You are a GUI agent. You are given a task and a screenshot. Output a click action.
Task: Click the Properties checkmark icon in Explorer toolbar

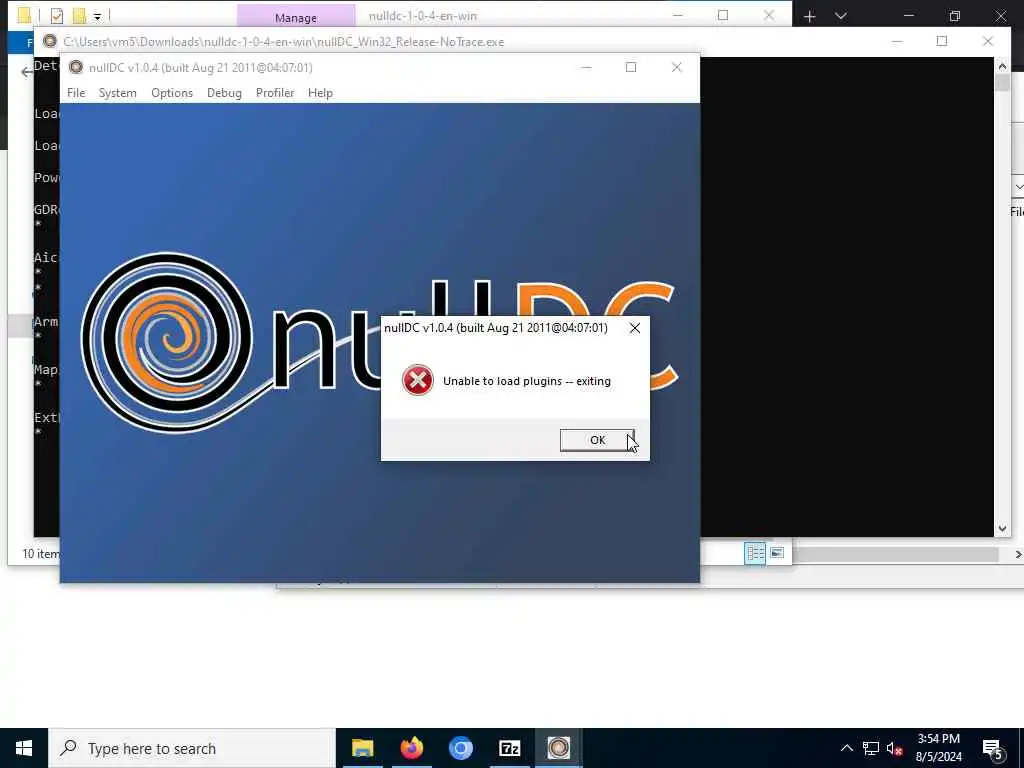pyautogui.click(x=57, y=16)
